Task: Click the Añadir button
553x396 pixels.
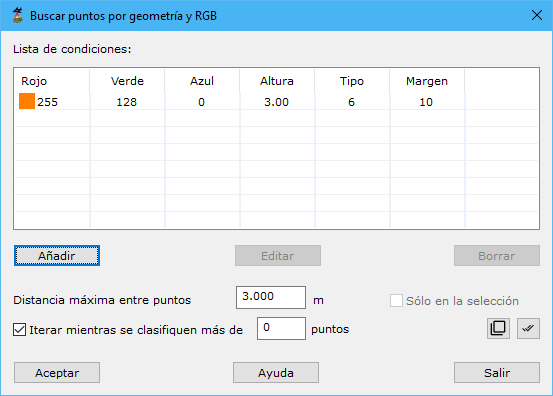Action: pyautogui.click(x=57, y=256)
